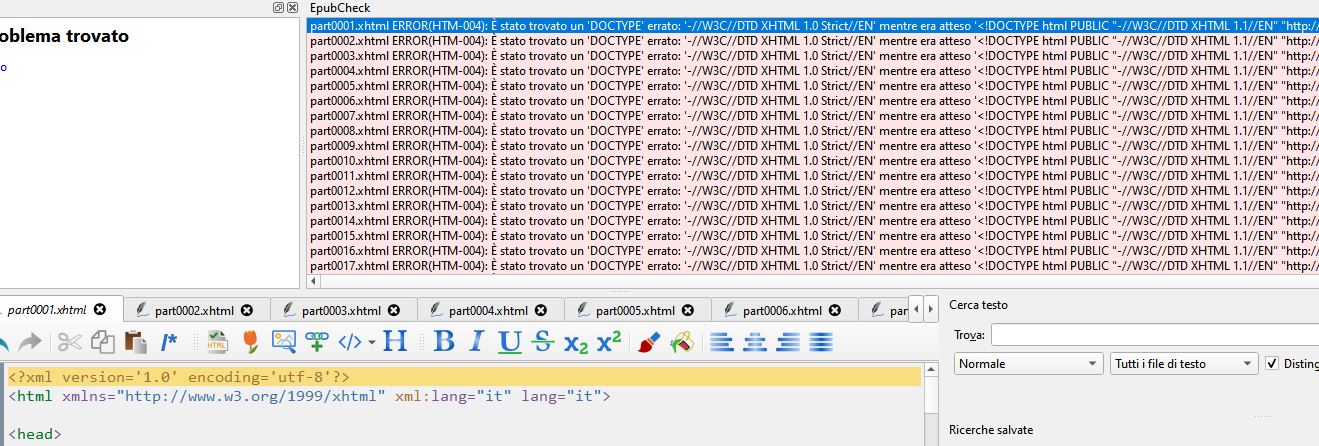Click the superscript x² icon

[x=609, y=342]
